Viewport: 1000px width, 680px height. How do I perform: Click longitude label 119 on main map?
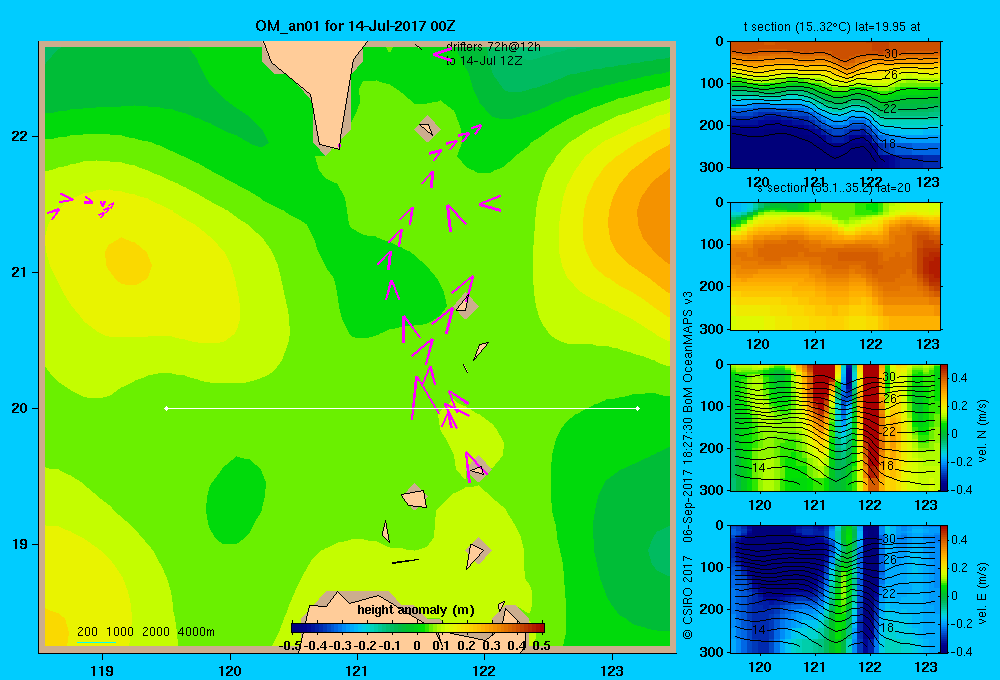click(x=102, y=670)
